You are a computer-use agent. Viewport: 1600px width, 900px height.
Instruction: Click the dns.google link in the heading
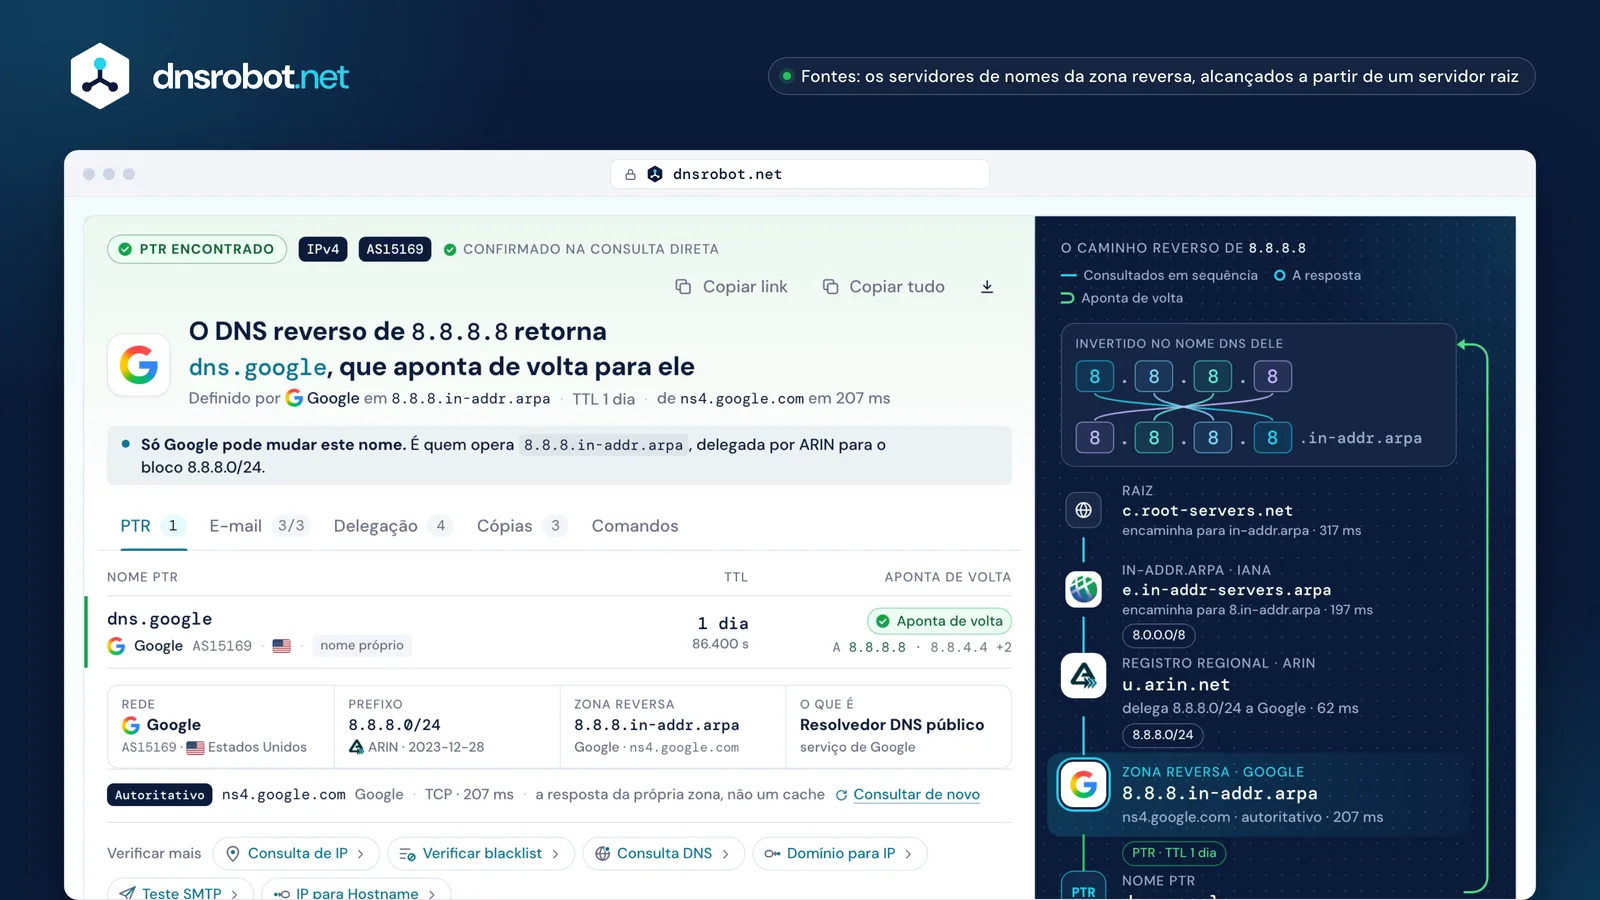(x=258, y=367)
